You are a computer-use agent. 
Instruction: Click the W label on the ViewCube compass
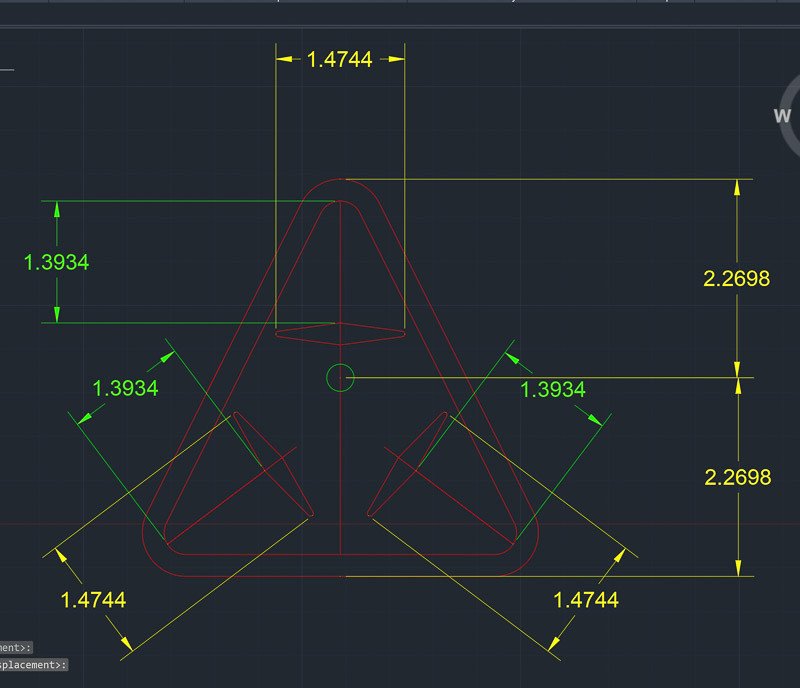(x=782, y=115)
